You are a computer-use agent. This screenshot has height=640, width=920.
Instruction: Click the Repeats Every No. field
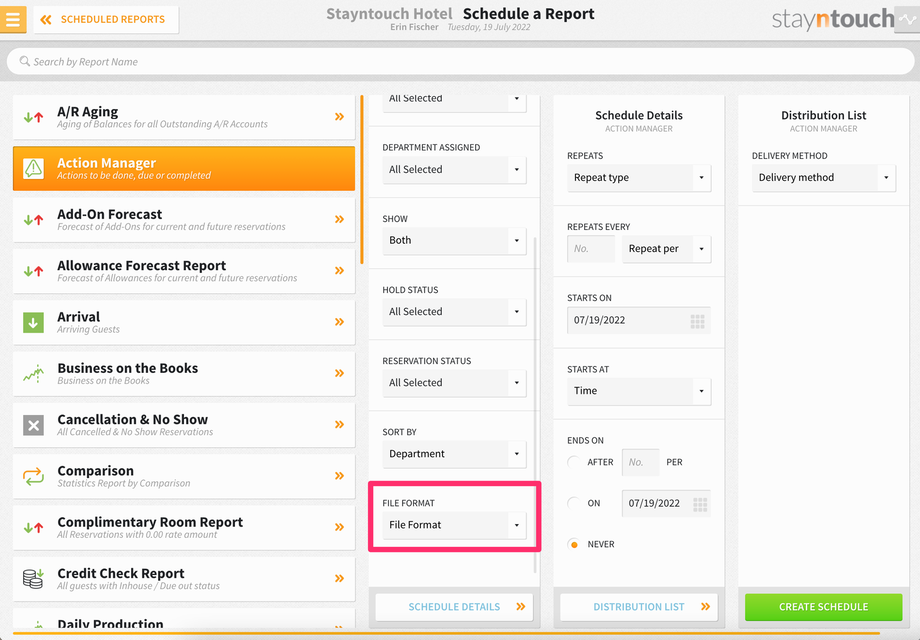click(x=591, y=249)
